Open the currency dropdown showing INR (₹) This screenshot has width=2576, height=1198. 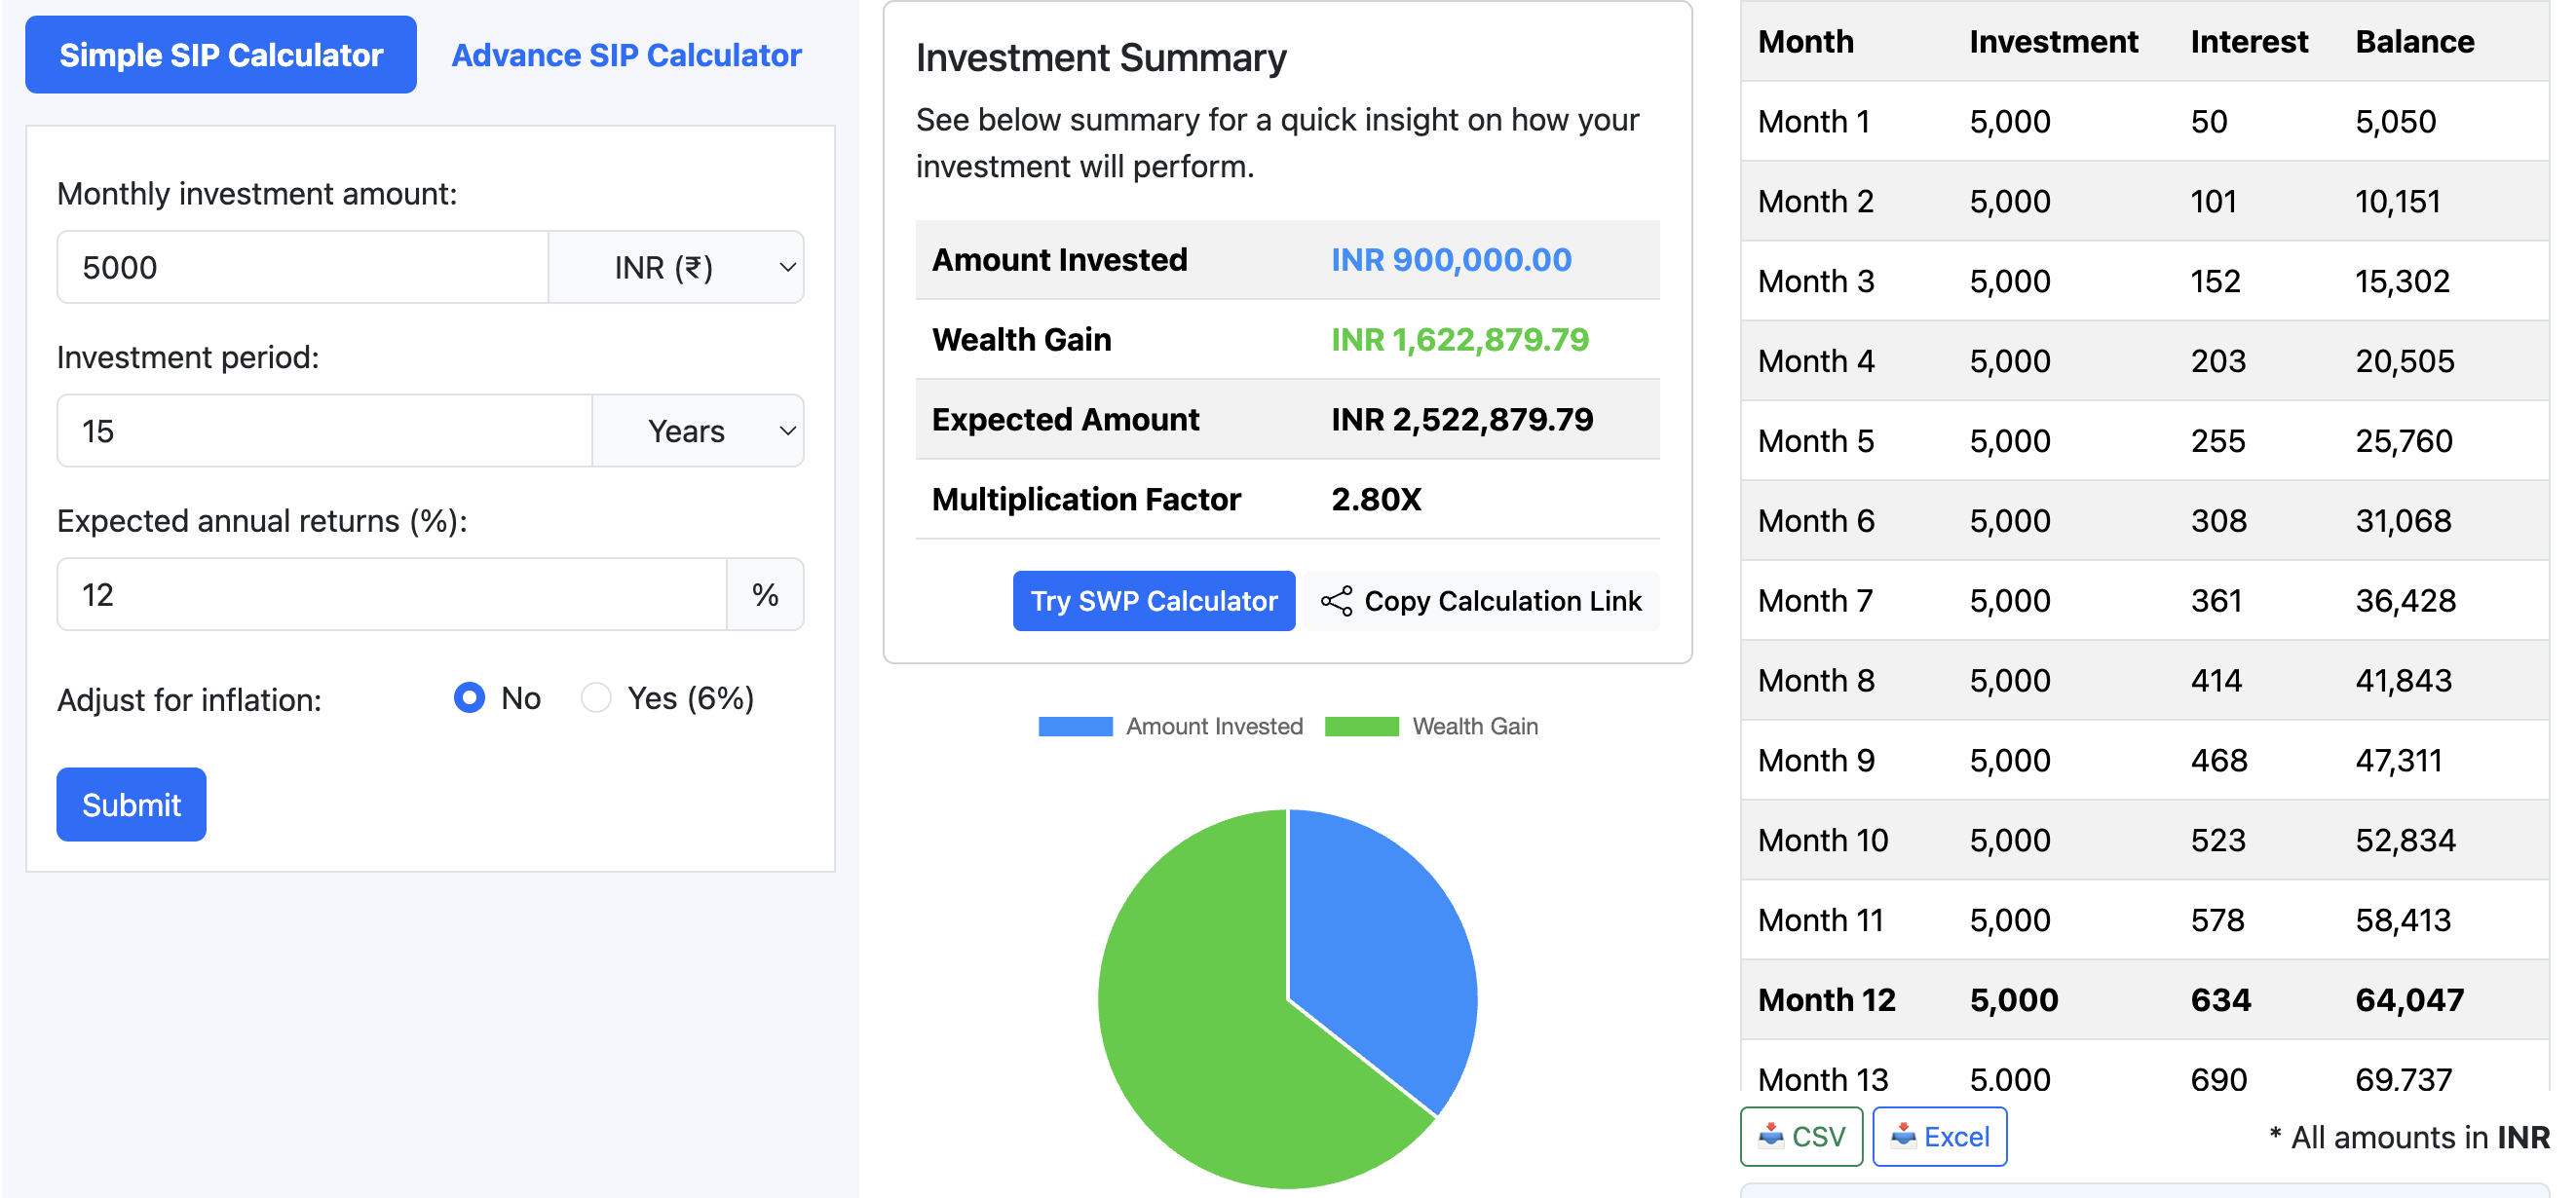click(676, 266)
